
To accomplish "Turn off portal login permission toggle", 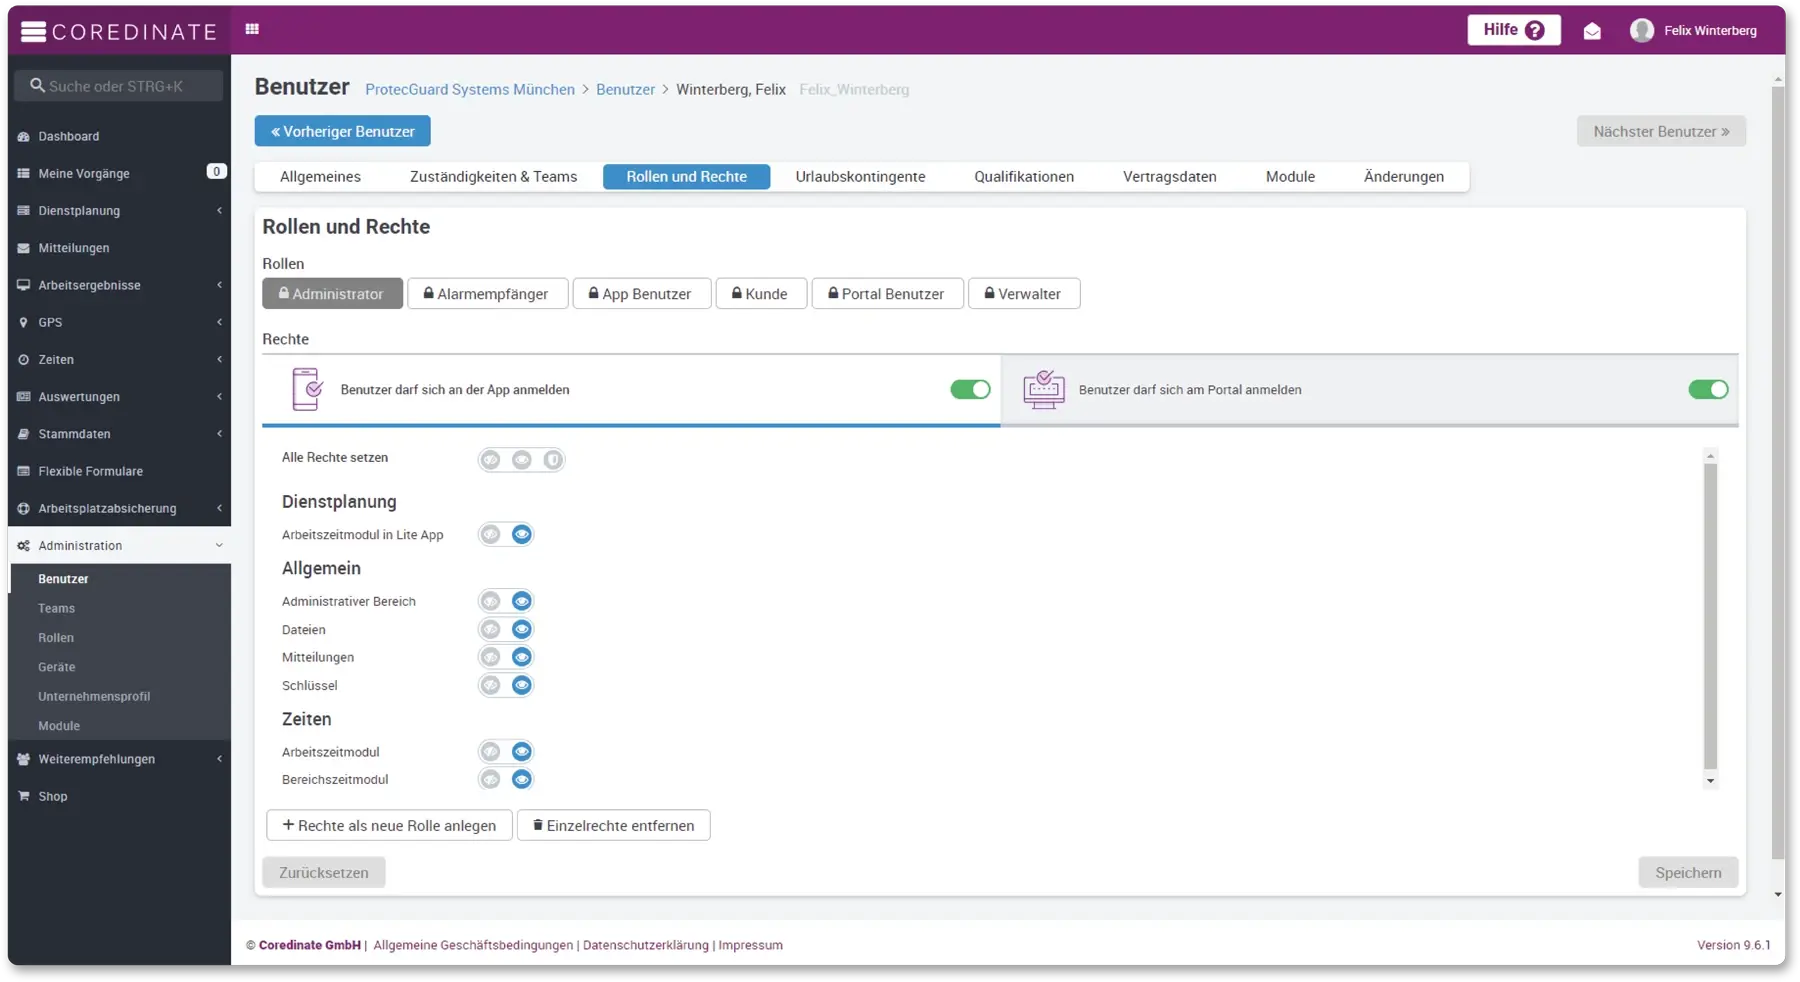I will pos(1707,389).
